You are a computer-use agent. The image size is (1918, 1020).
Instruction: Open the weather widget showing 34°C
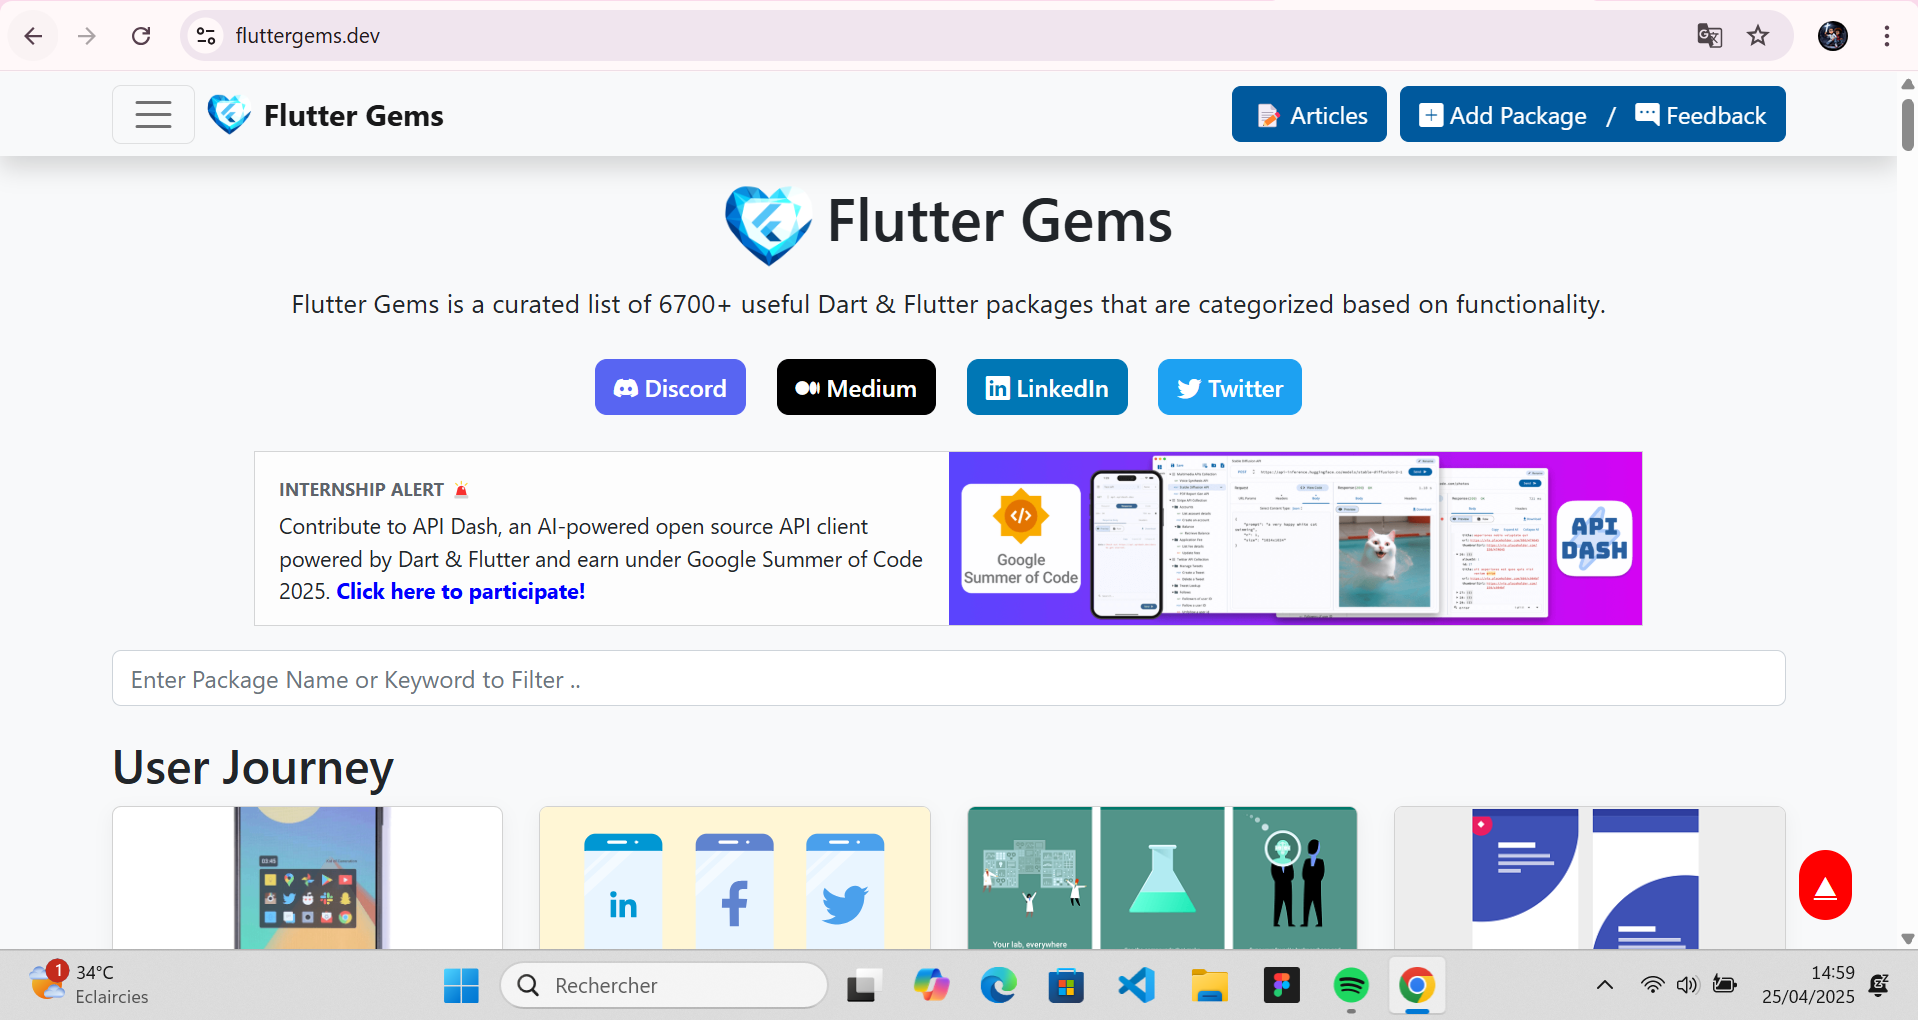pyautogui.click(x=88, y=985)
